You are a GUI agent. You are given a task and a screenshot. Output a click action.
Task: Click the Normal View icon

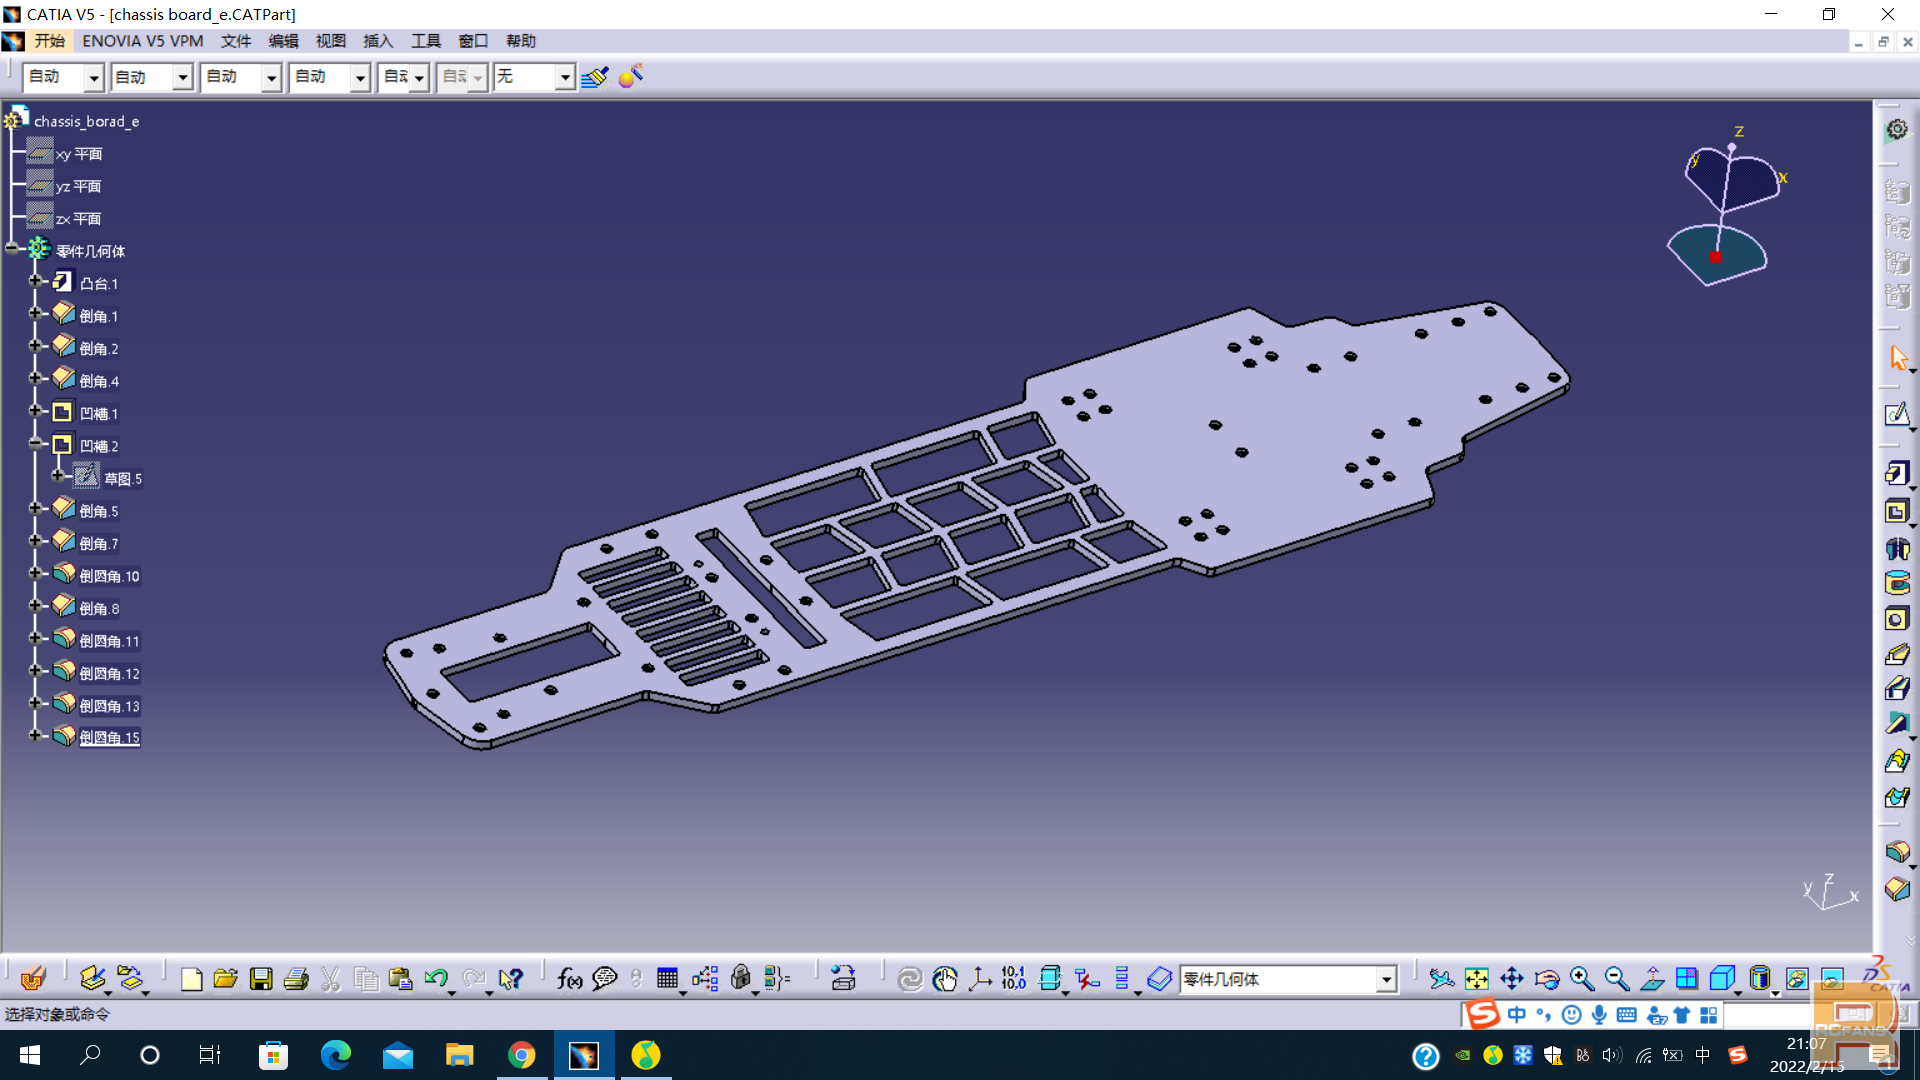1652,979
